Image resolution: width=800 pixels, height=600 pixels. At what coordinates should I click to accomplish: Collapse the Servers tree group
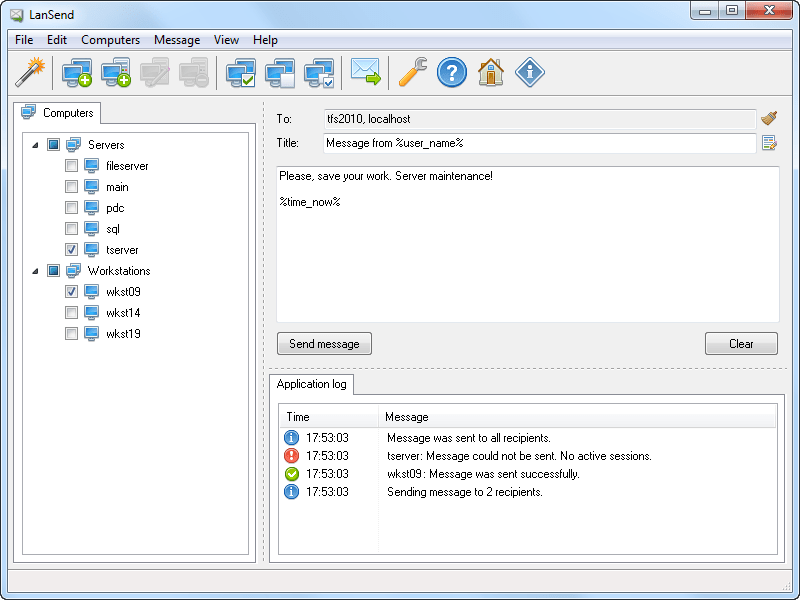[x=36, y=145]
